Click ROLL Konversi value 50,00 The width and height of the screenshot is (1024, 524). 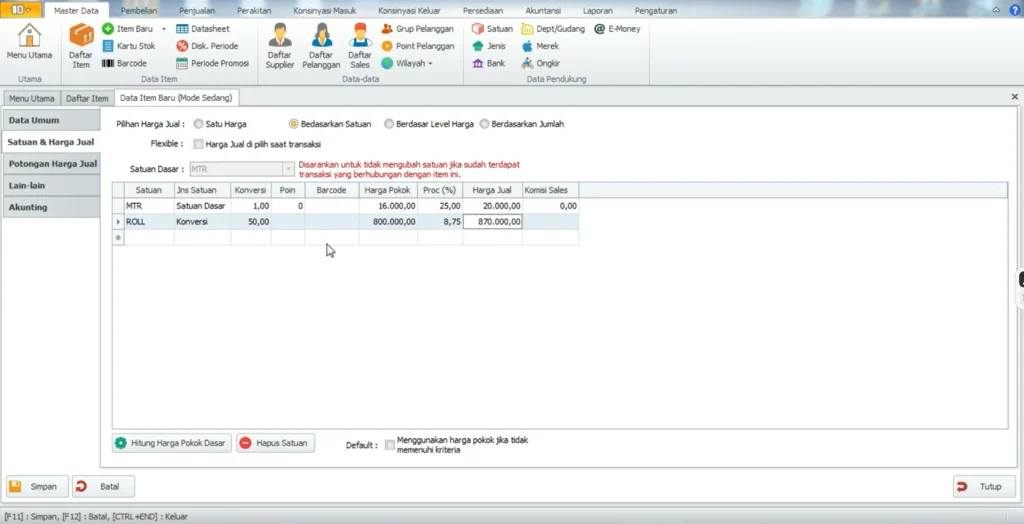click(x=251, y=222)
